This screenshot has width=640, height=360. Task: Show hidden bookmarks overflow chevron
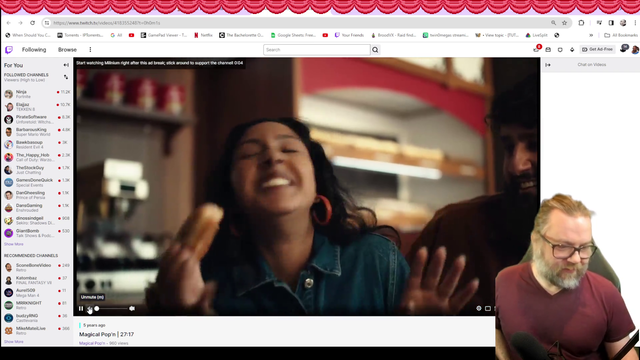(591, 36)
